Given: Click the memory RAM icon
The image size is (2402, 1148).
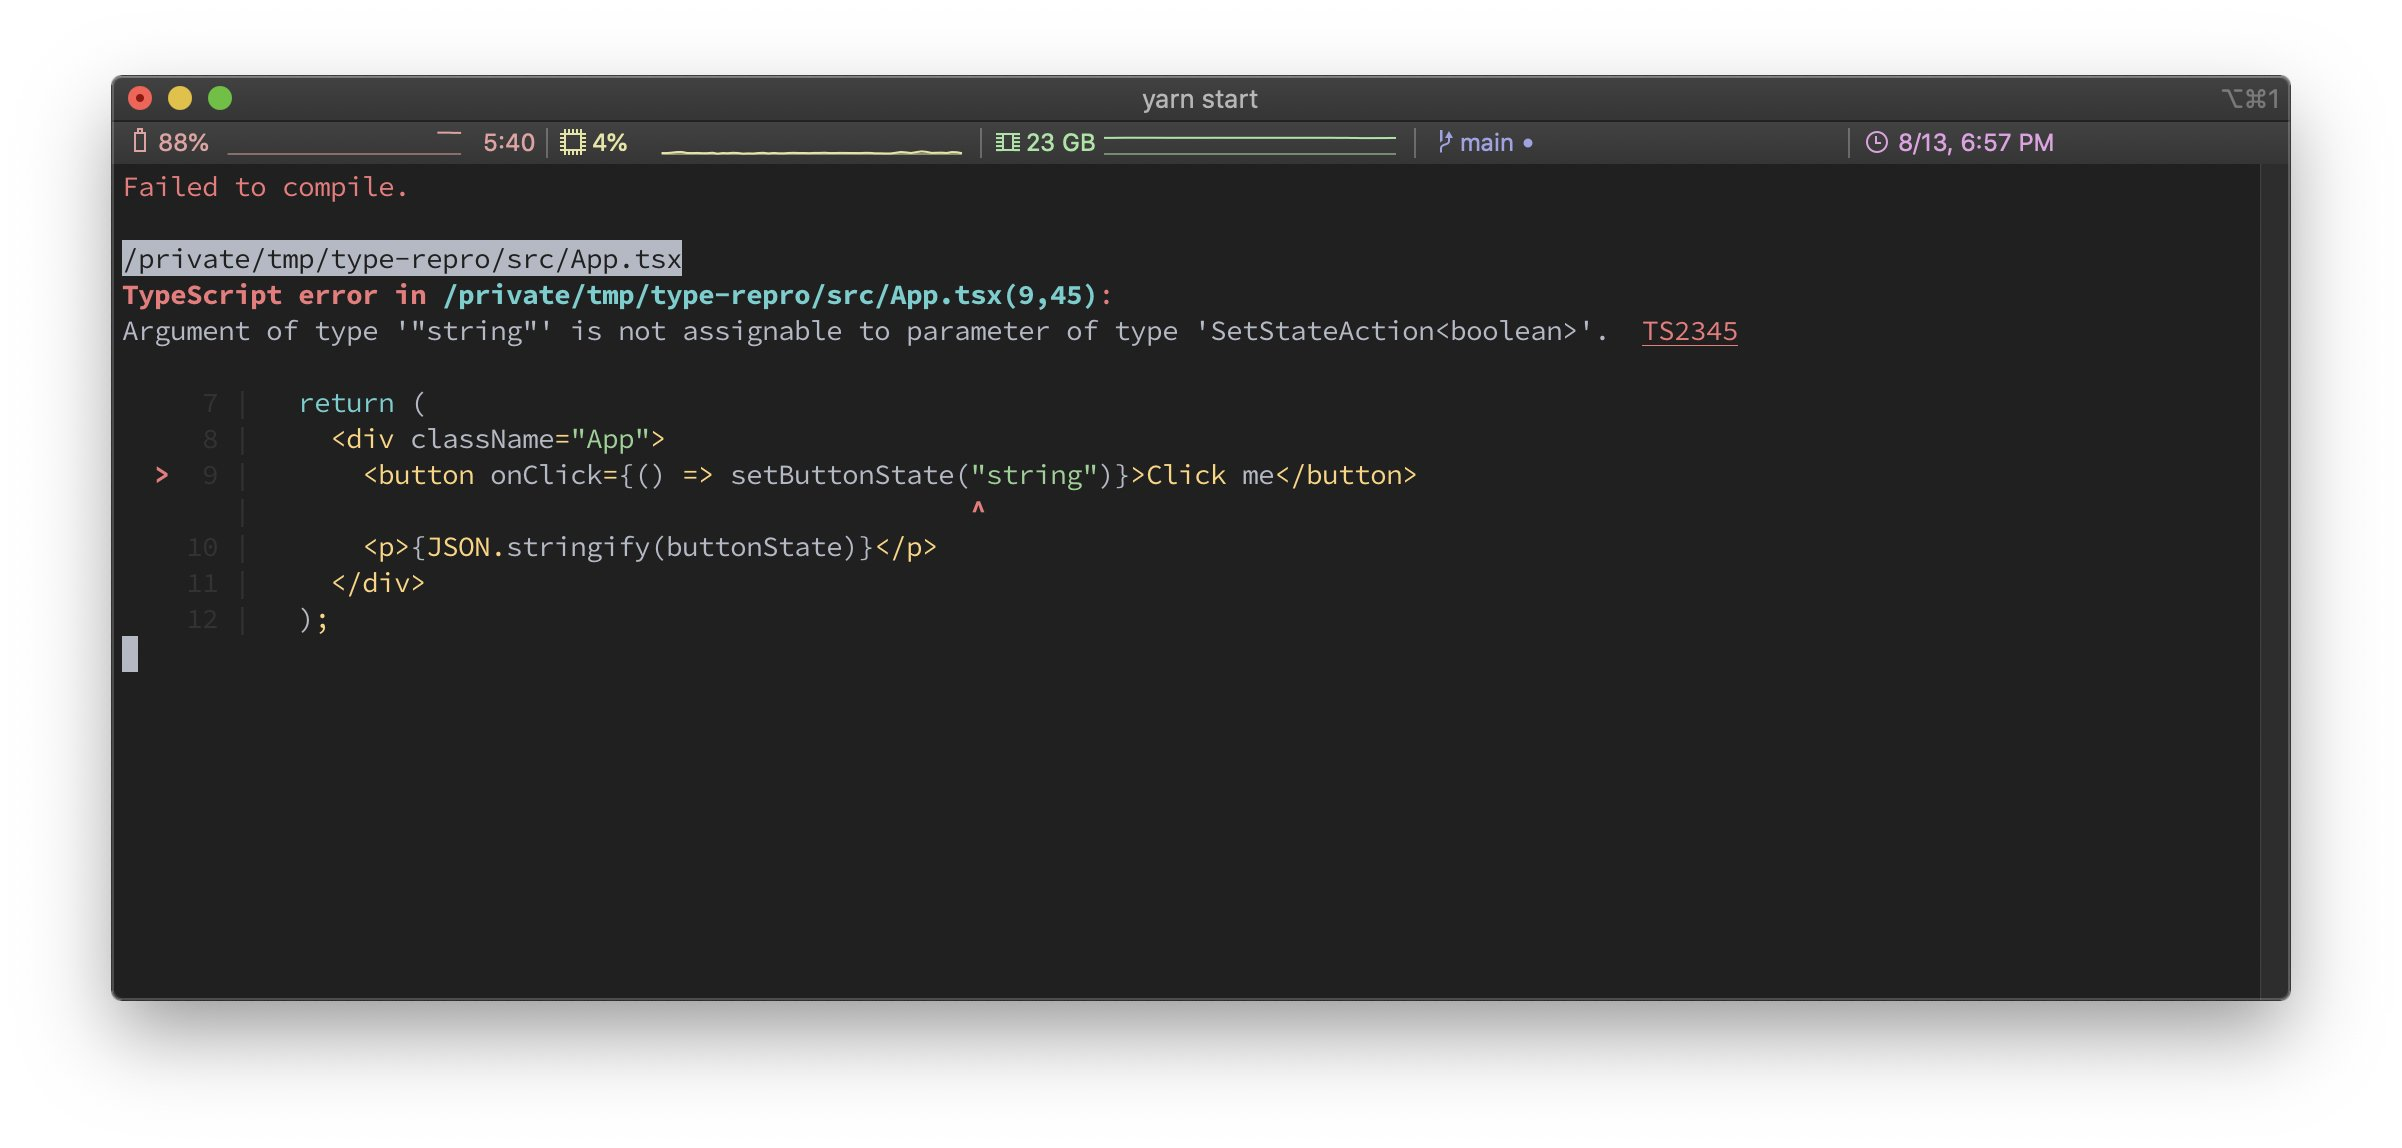Looking at the screenshot, I should coord(1007,142).
